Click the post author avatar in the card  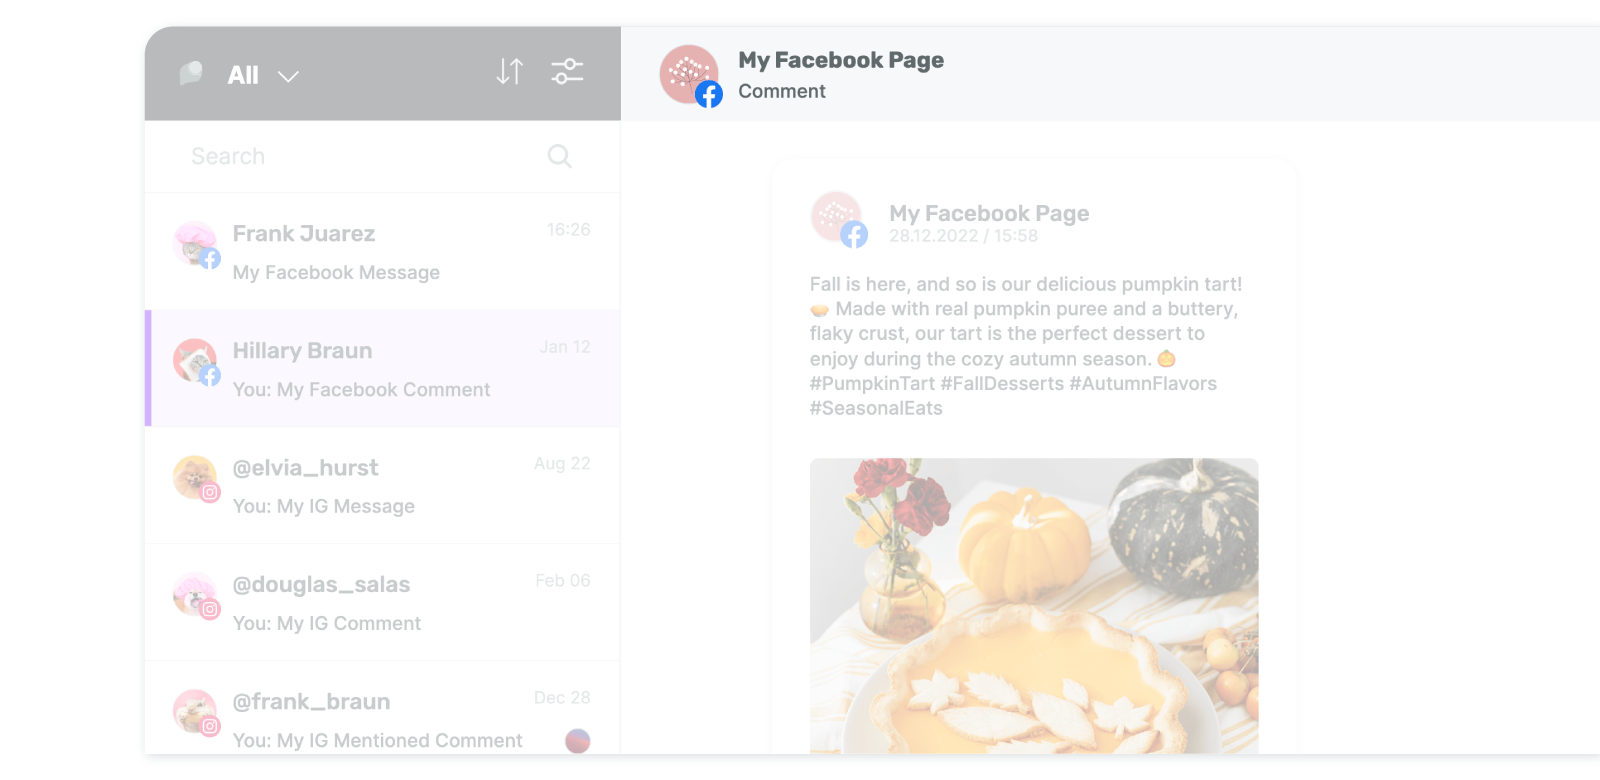pos(838,219)
